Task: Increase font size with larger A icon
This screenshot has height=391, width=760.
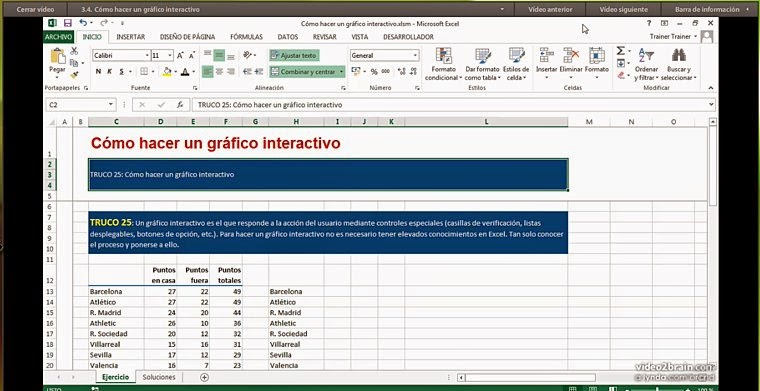Action: (180, 56)
